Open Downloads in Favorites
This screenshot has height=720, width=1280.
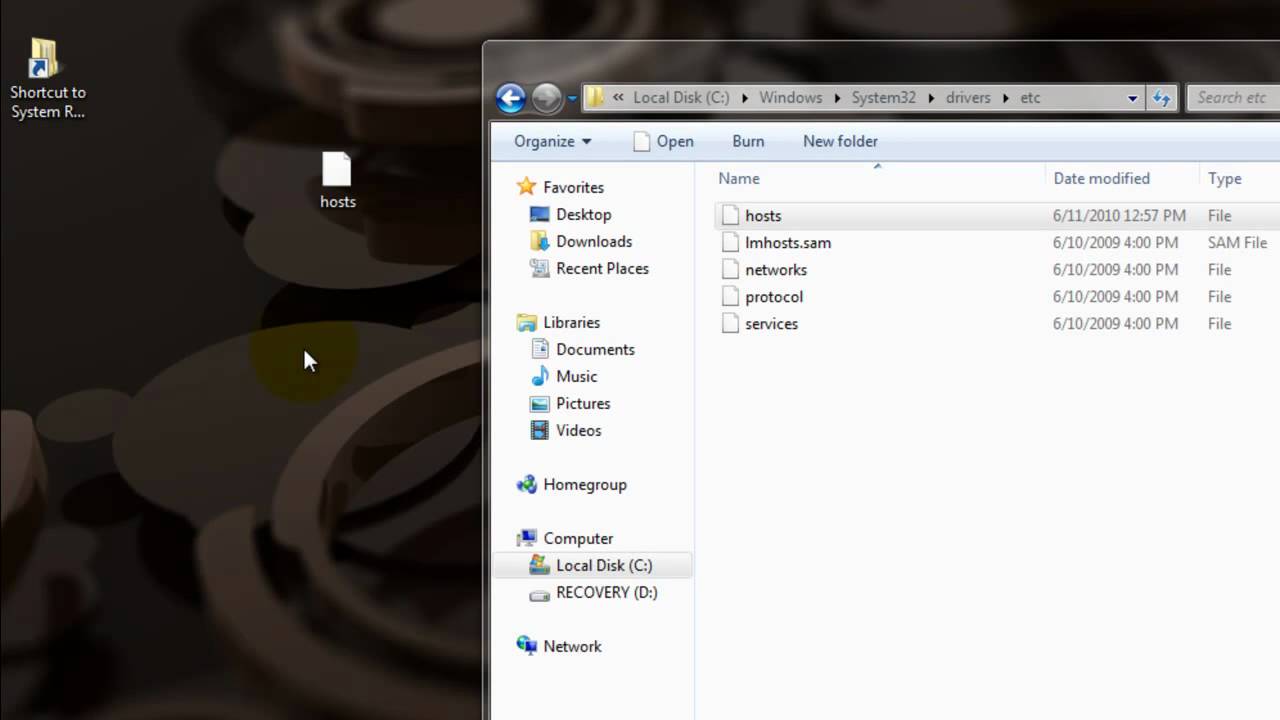coord(594,241)
